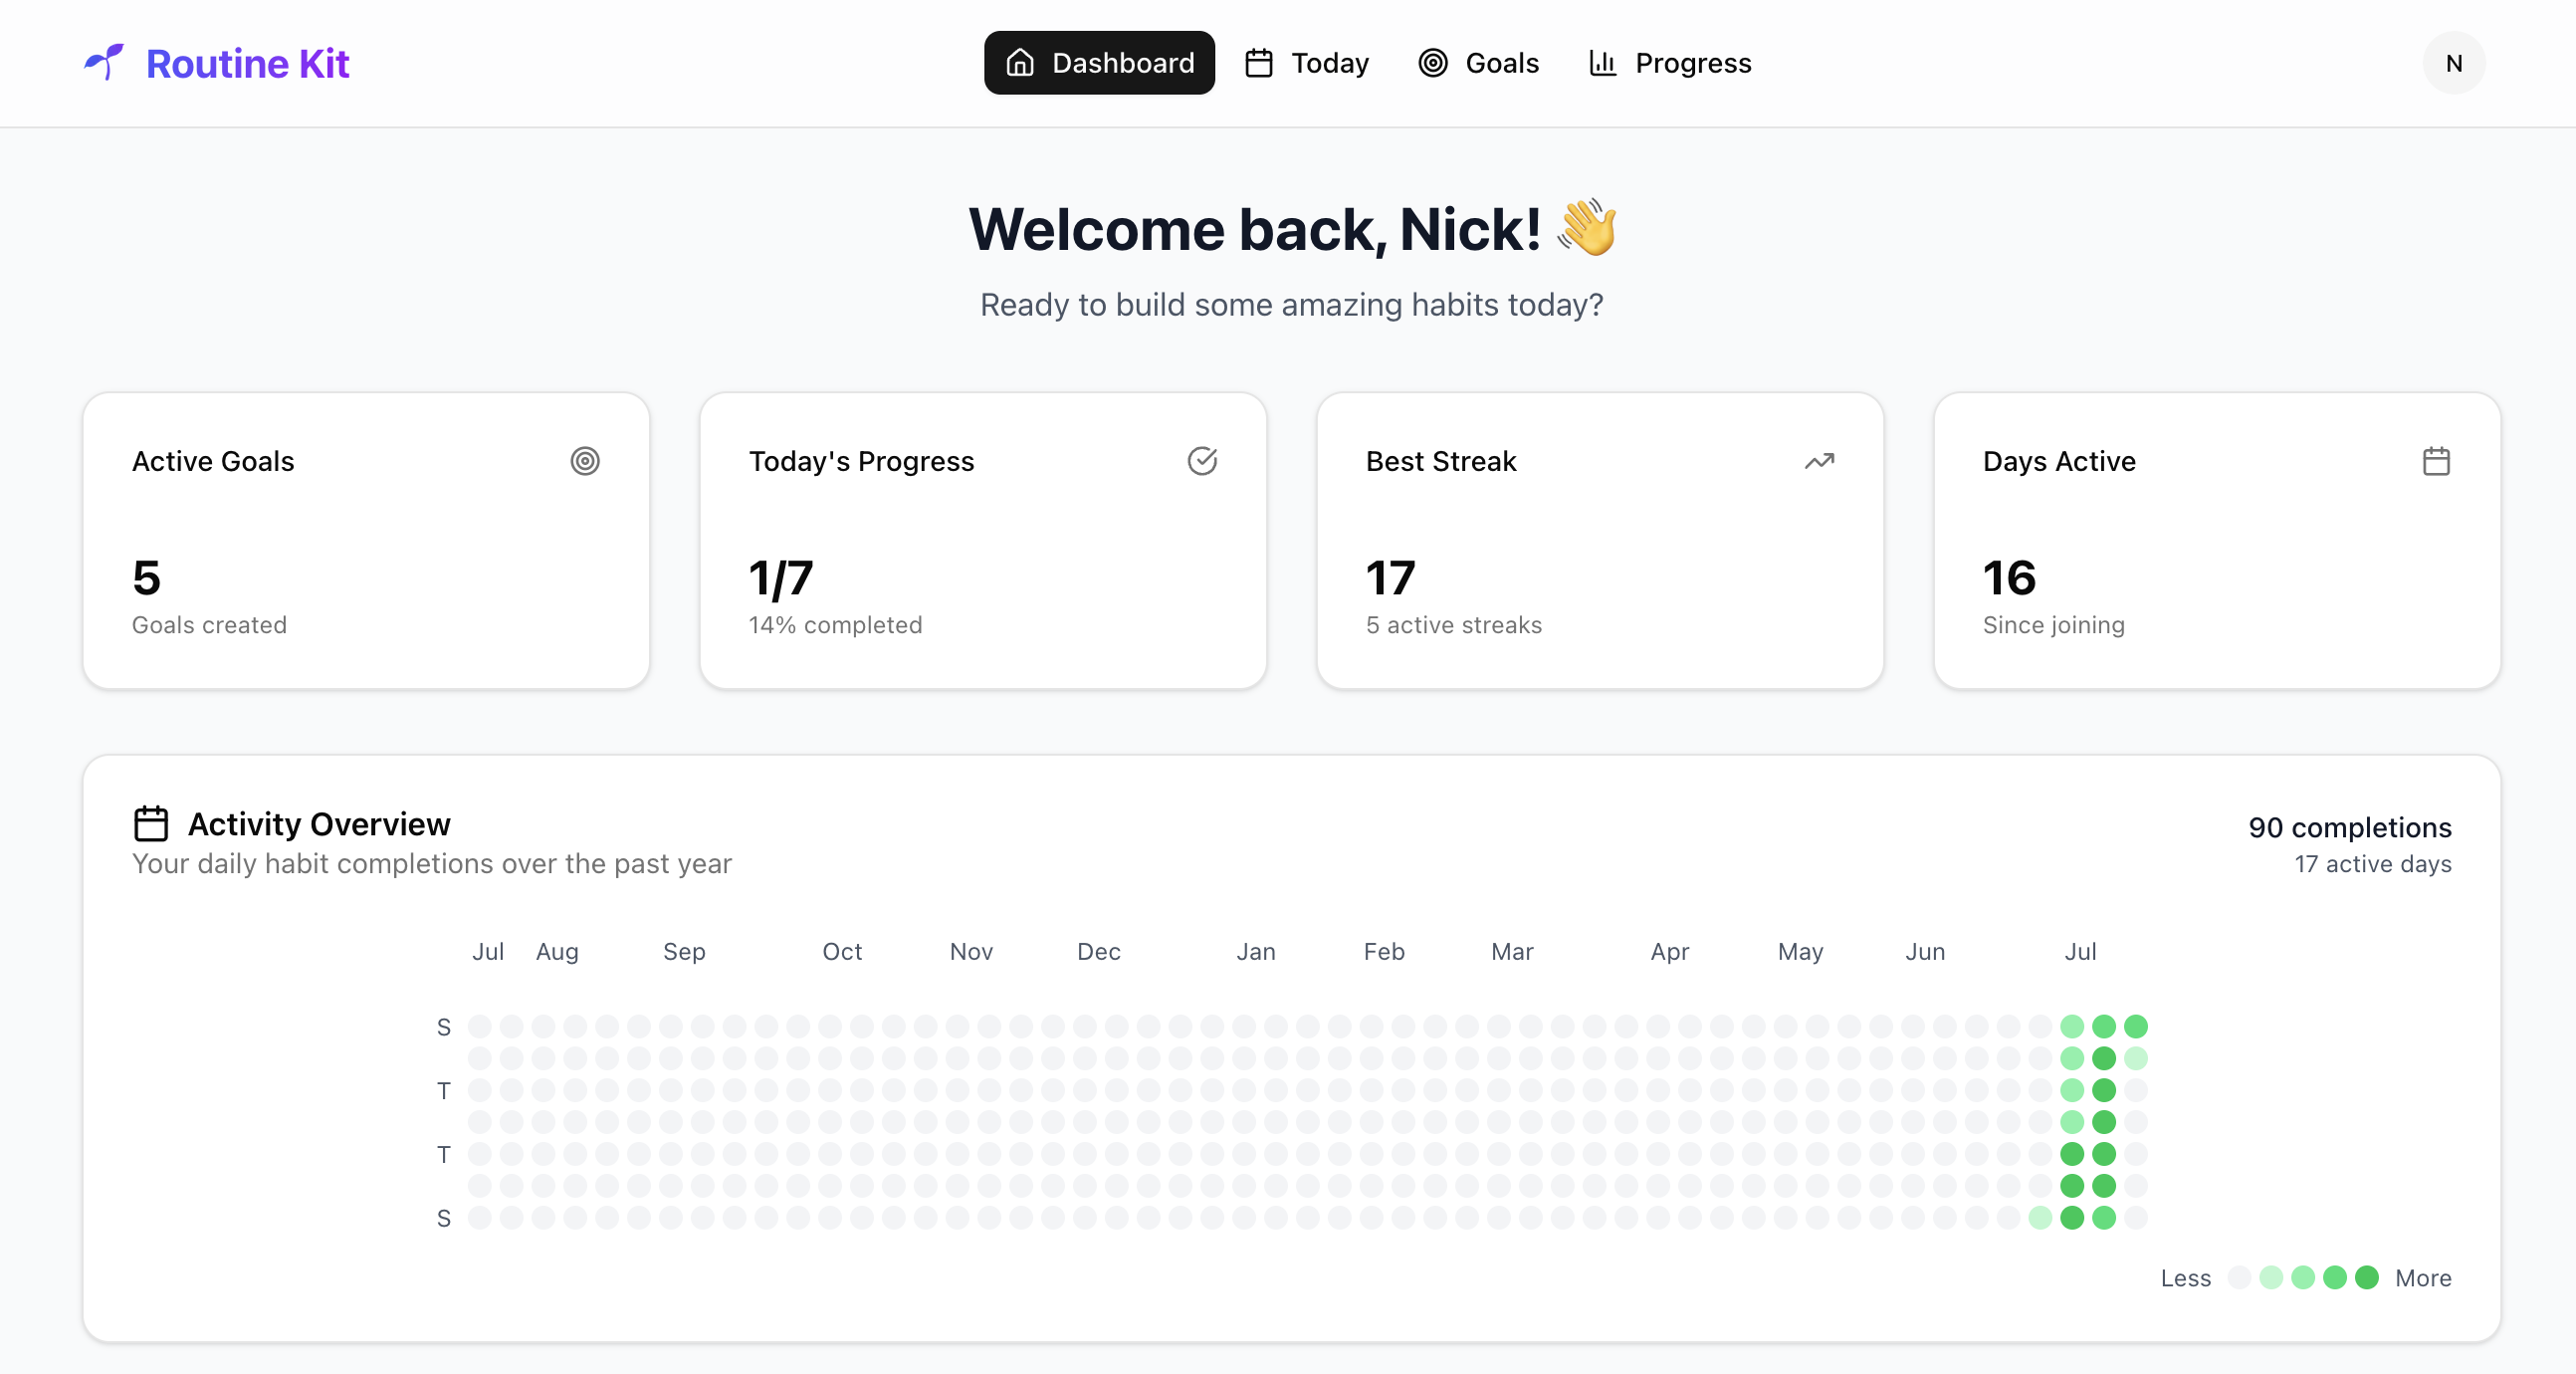Select the Dashboard navigation item
The height and width of the screenshot is (1374, 2576).
(x=1099, y=62)
